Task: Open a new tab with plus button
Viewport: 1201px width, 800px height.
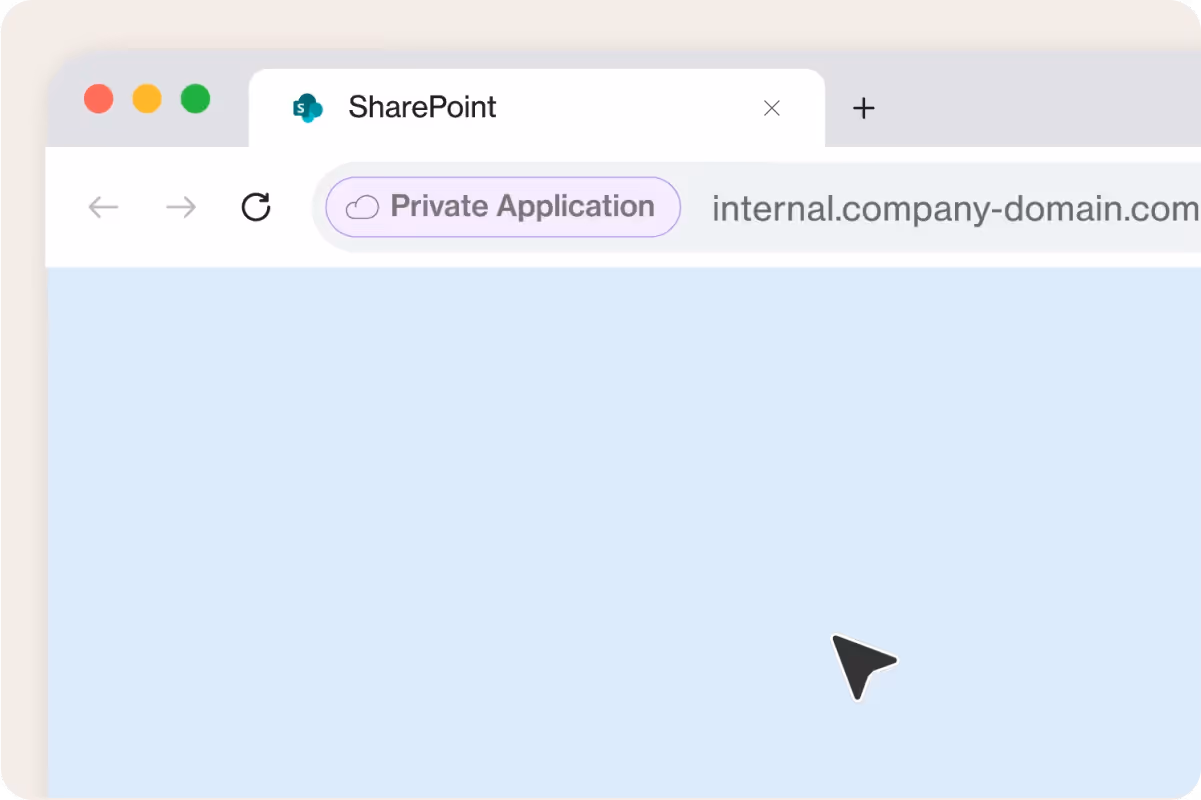Action: 864,108
